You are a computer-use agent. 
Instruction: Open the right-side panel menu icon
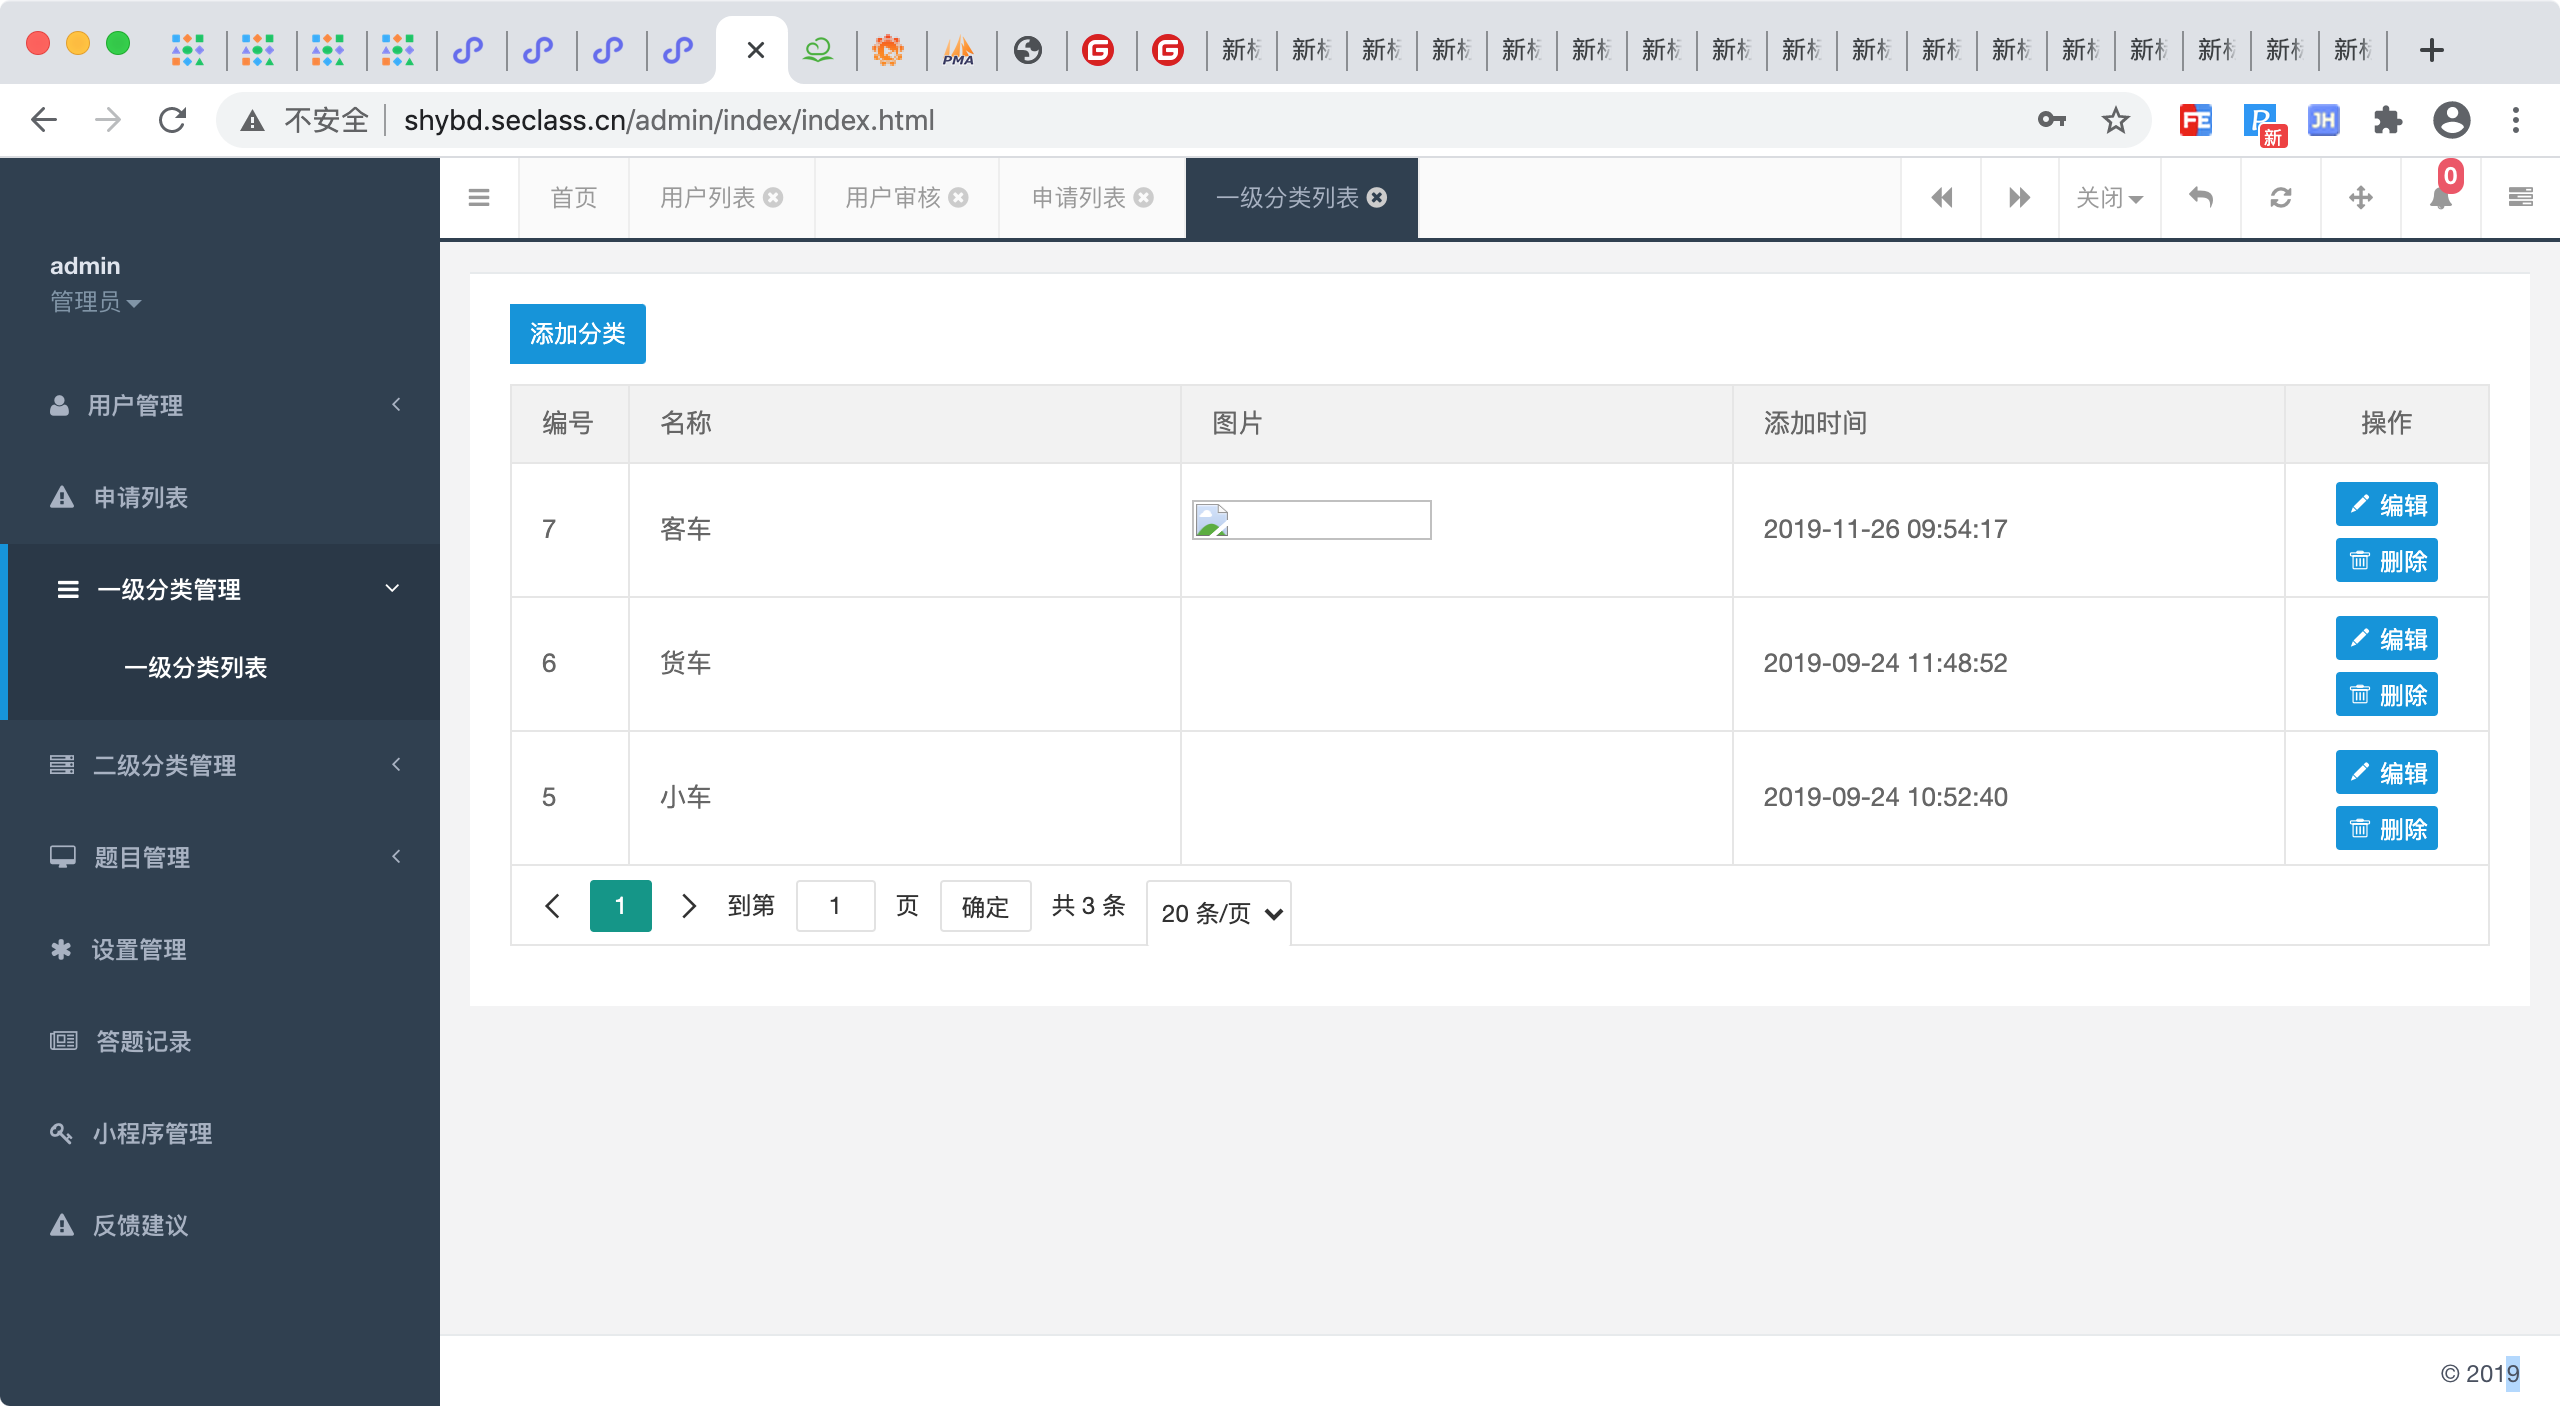2521,198
